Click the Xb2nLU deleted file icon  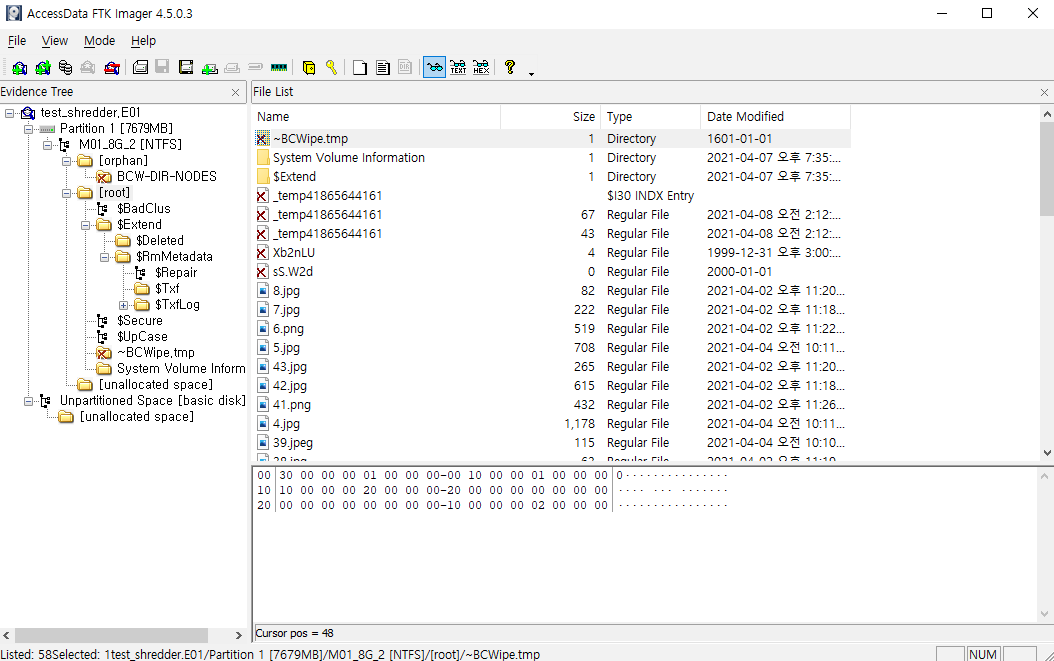tap(263, 253)
